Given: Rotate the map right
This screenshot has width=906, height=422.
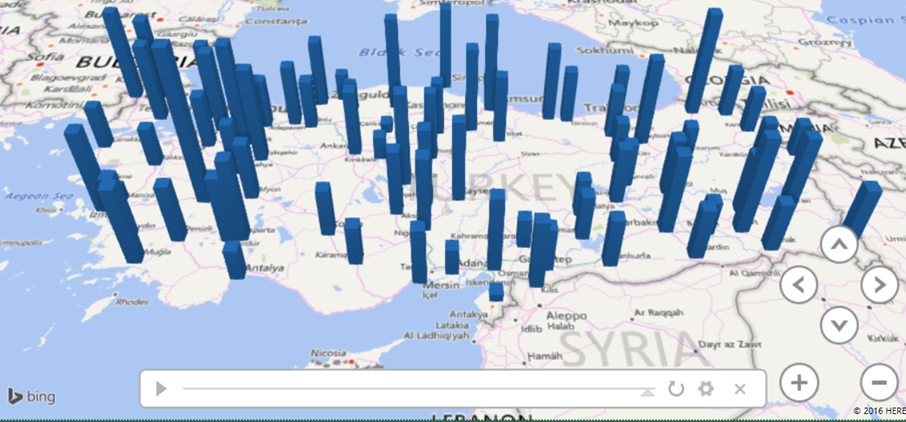Looking at the screenshot, I should click(x=879, y=285).
